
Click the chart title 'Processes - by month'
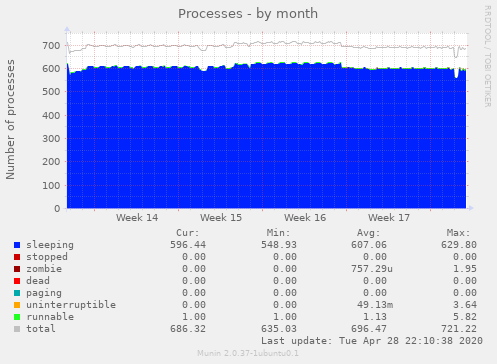tap(248, 14)
